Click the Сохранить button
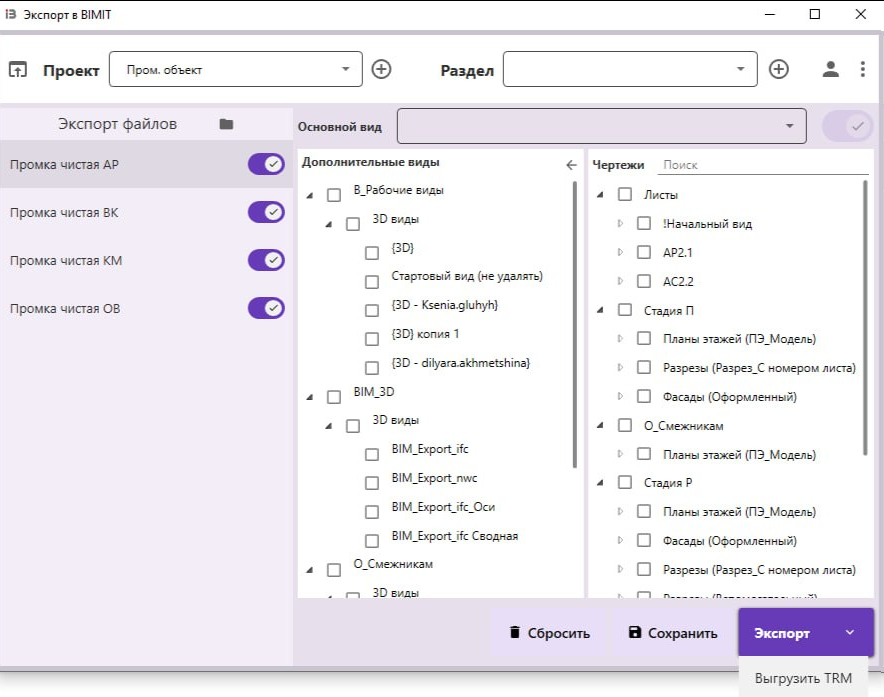 click(x=673, y=633)
